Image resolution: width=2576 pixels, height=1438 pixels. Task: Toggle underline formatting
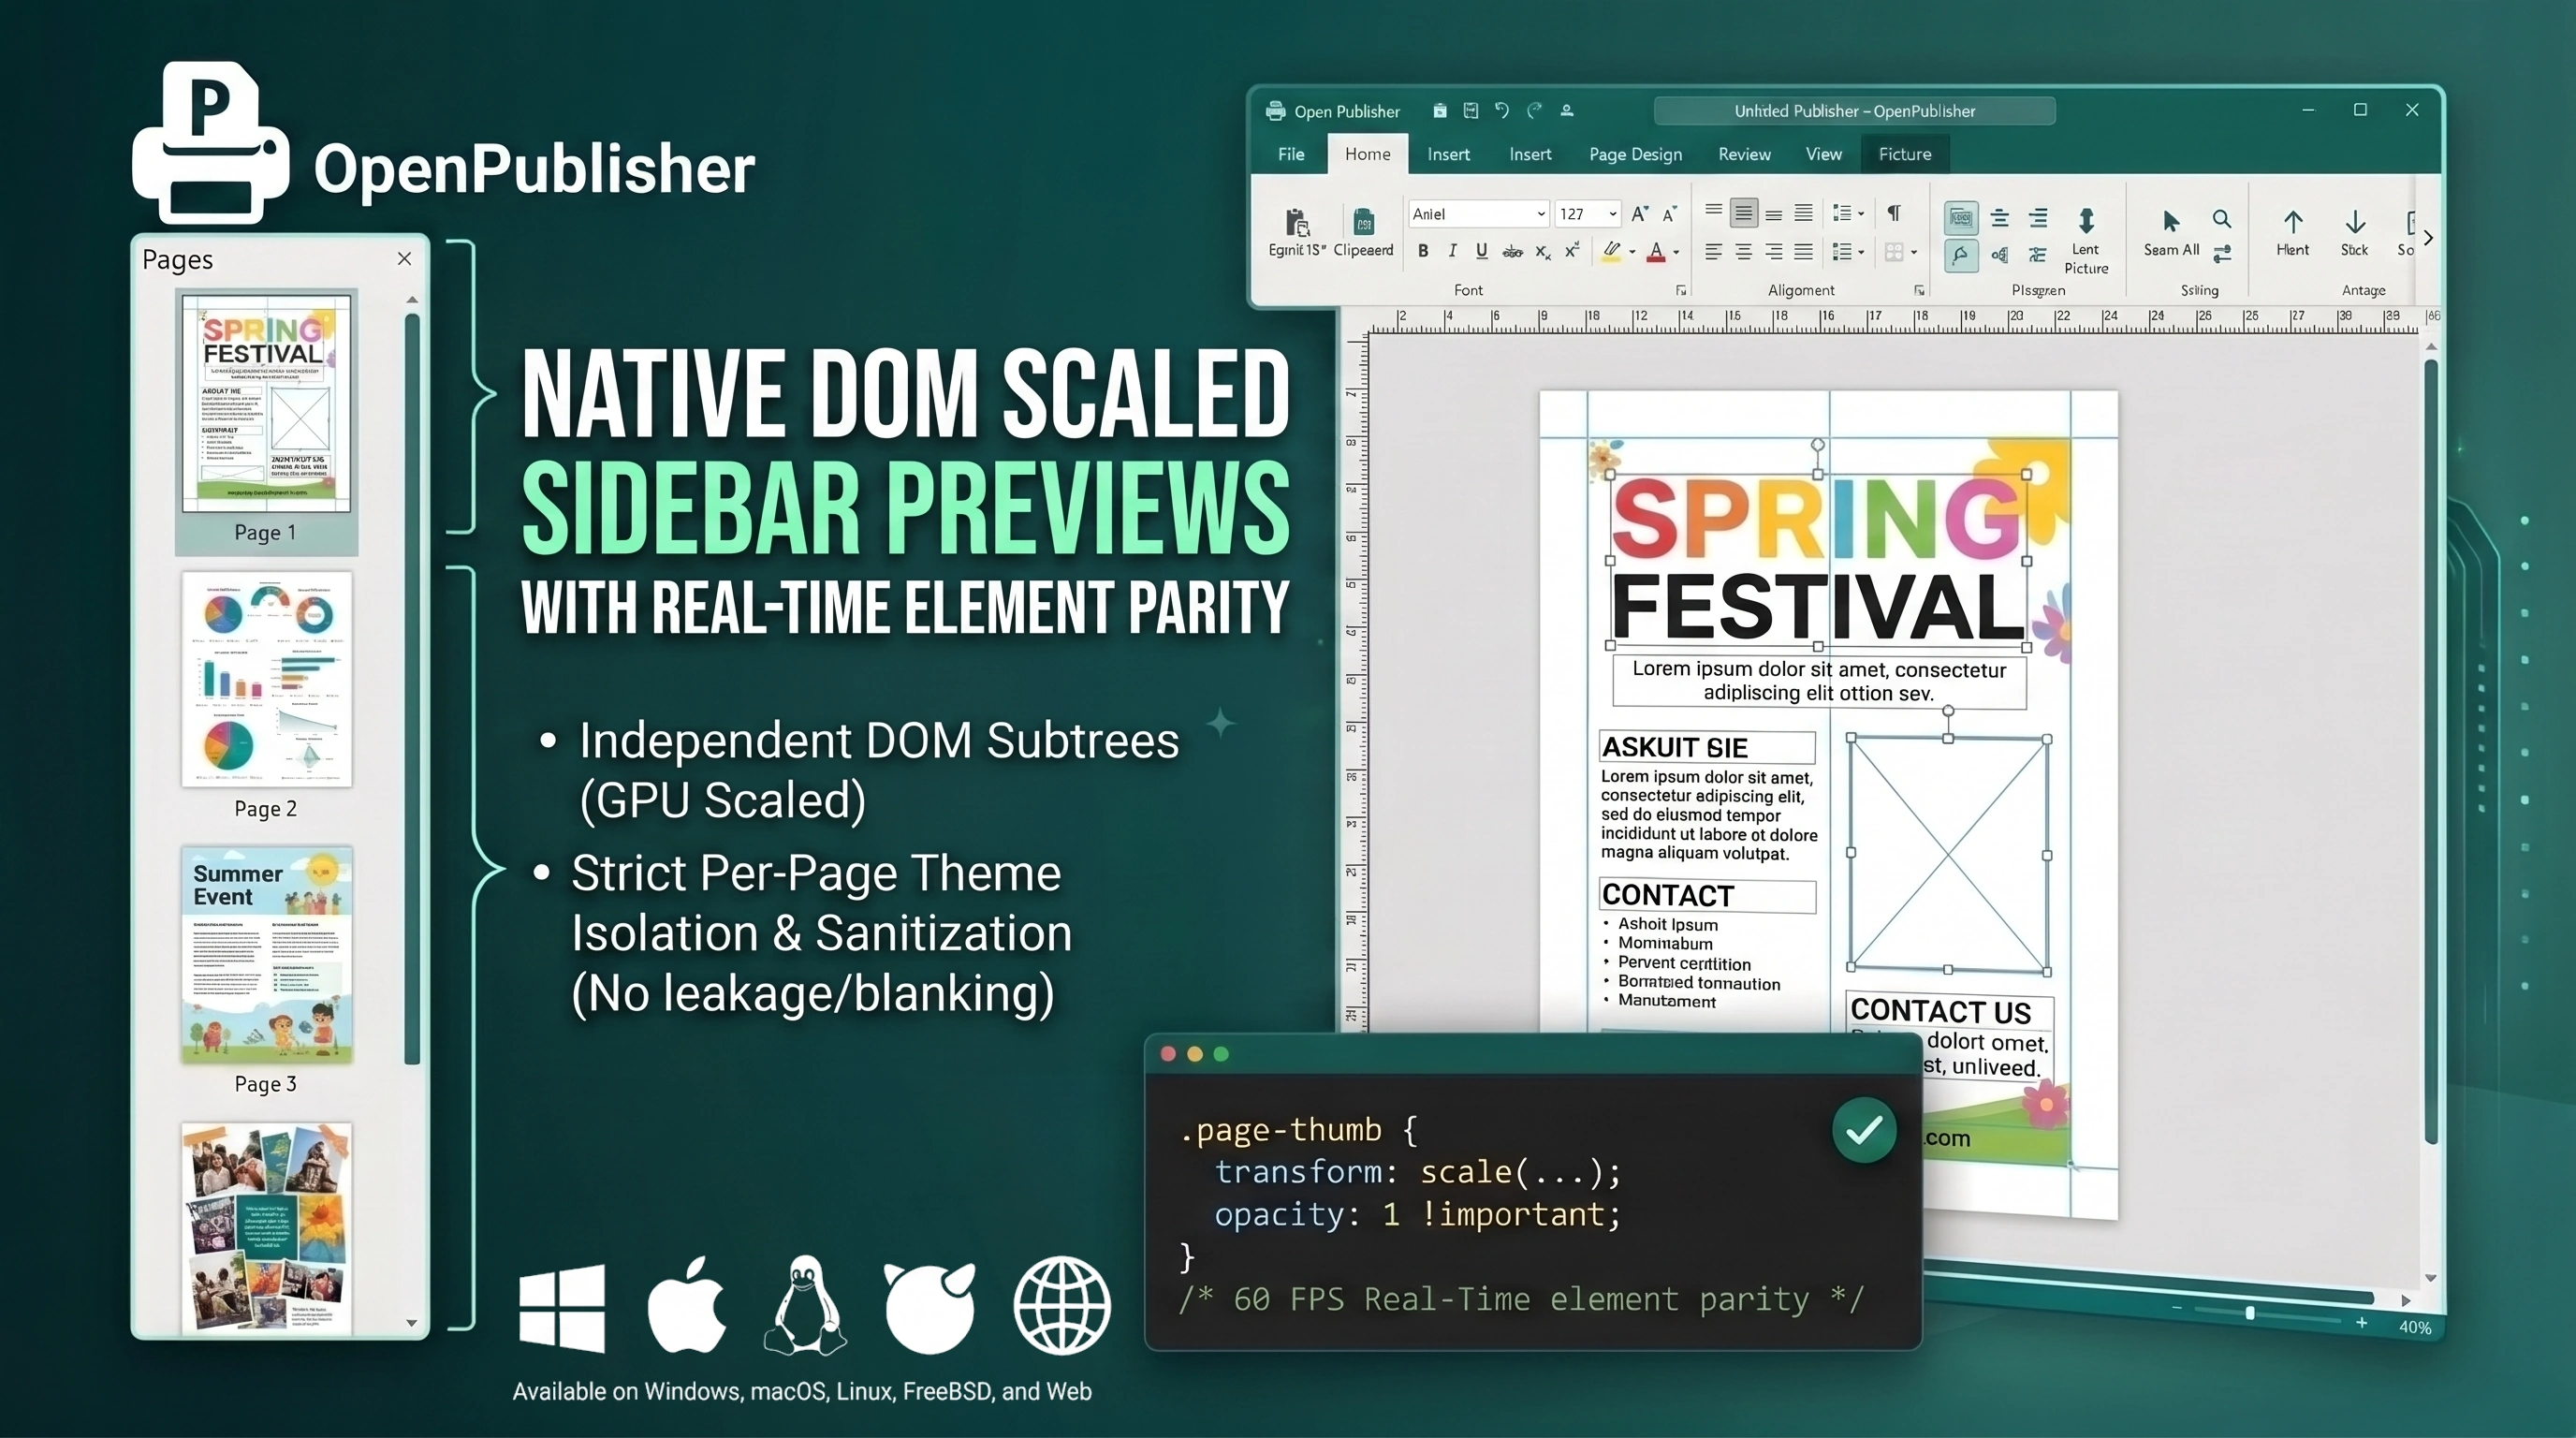(x=1481, y=251)
